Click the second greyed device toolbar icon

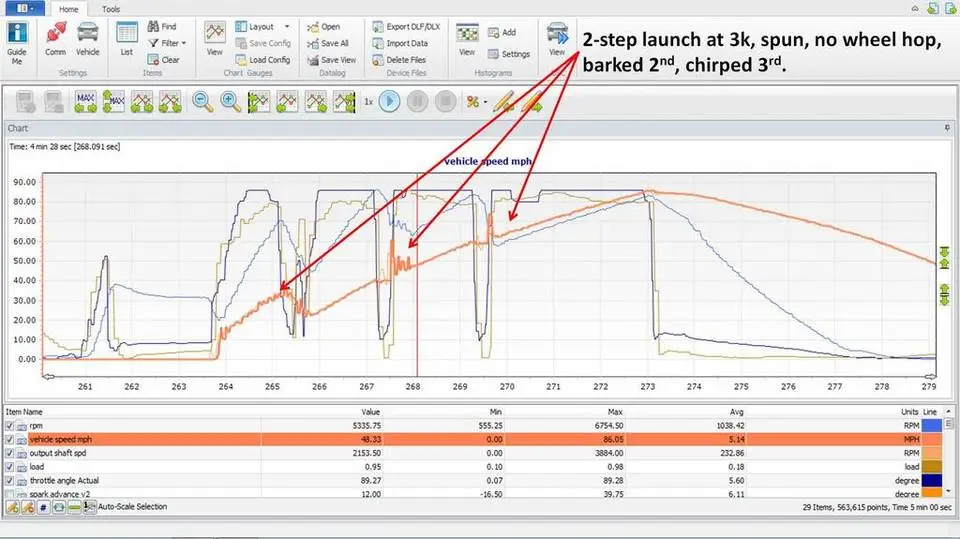pos(53,101)
